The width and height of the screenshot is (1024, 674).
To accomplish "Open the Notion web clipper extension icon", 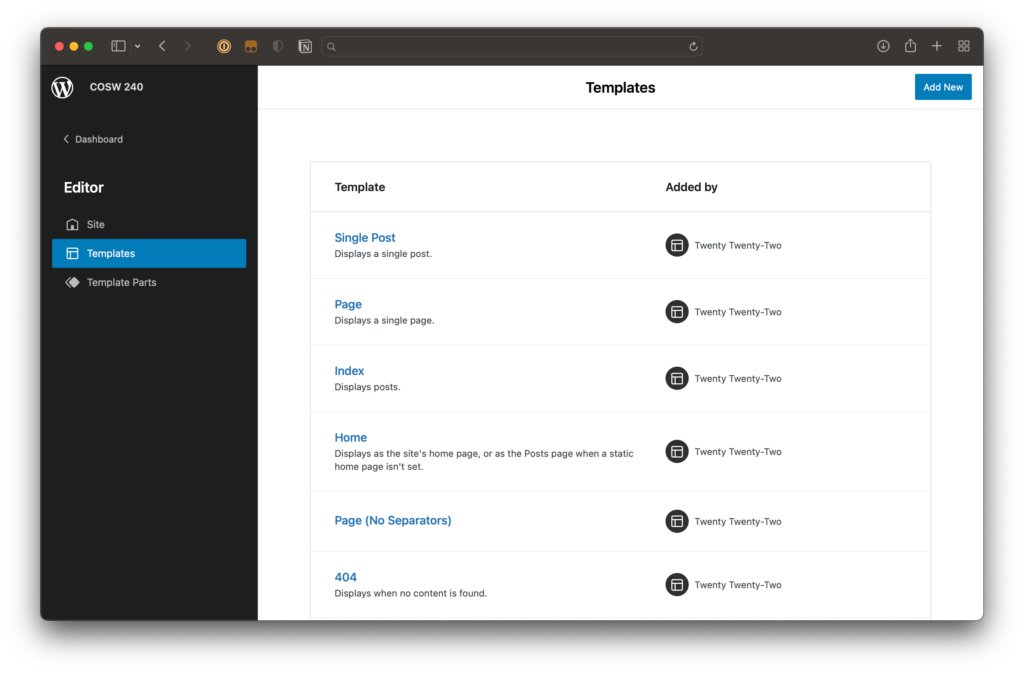I will (x=305, y=46).
